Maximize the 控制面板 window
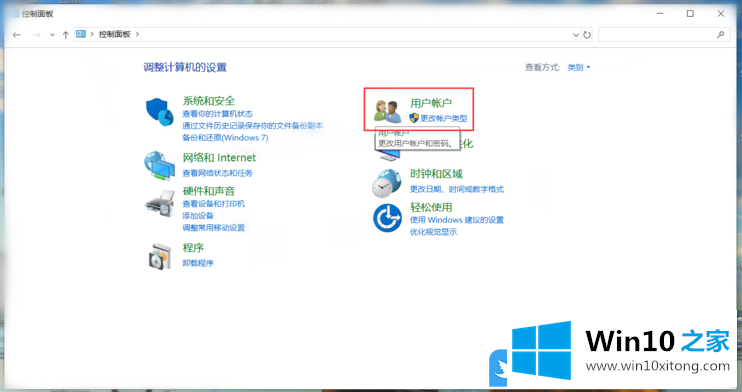The width and height of the screenshot is (742, 392). click(690, 14)
